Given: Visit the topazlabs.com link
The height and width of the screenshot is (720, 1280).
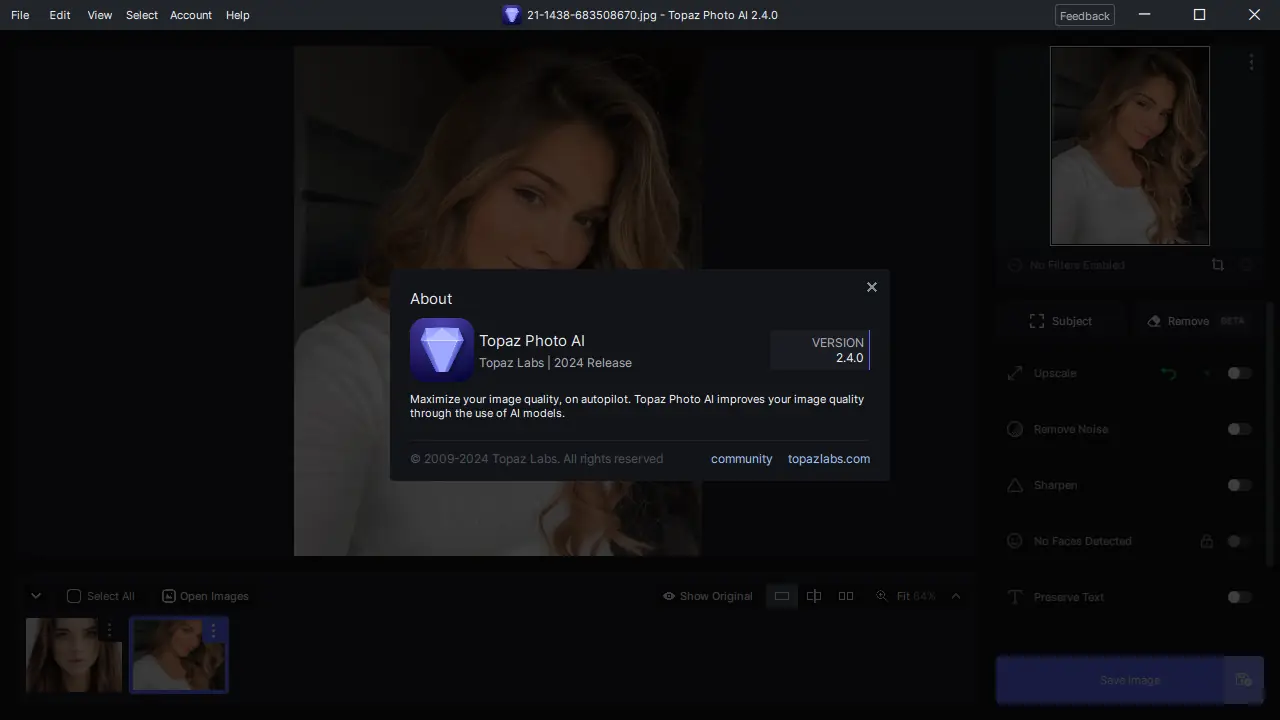Looking at the screenshot, I should pyautogui.click(x=829, y=459).
